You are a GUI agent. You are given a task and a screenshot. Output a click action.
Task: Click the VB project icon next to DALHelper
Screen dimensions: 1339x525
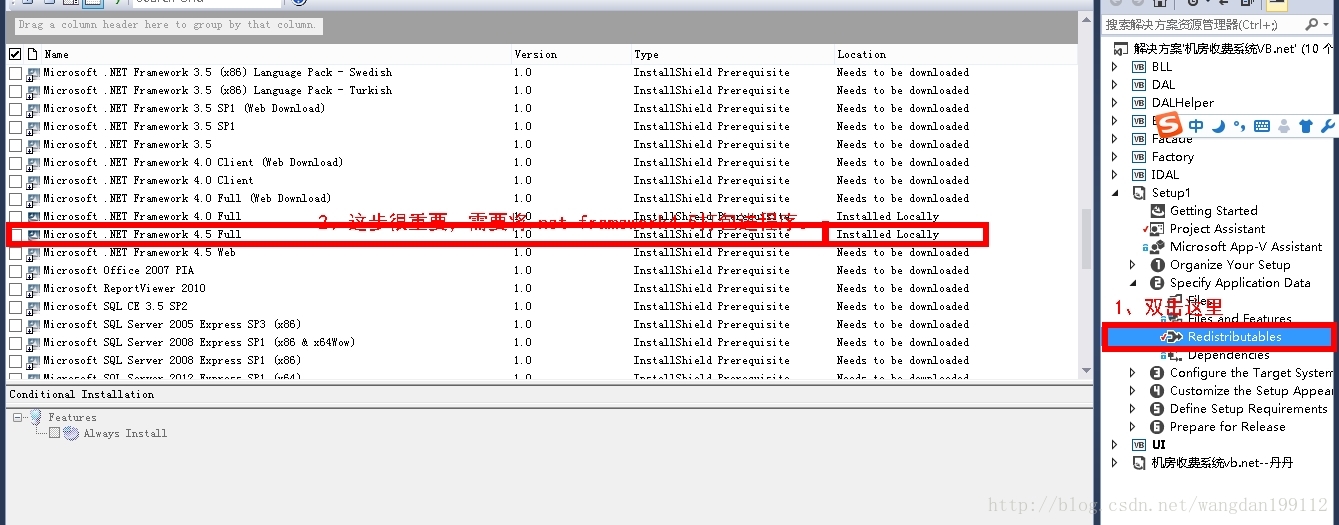click(1138, 103)
